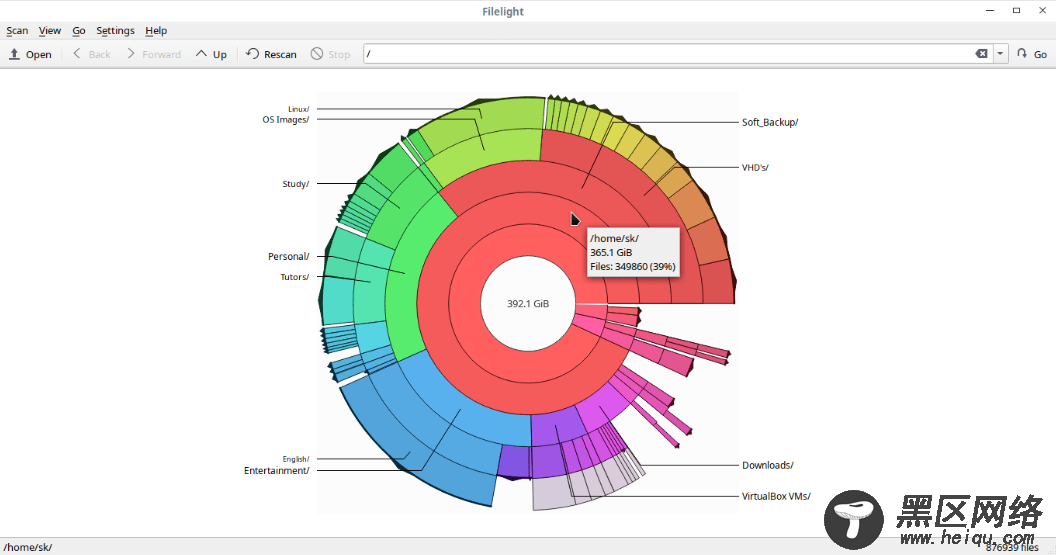This screenshot has height=555, width=1056.
Task: Click the 392.1 GiB center circle
Action: pyautogui.click(x=528, y=304)
